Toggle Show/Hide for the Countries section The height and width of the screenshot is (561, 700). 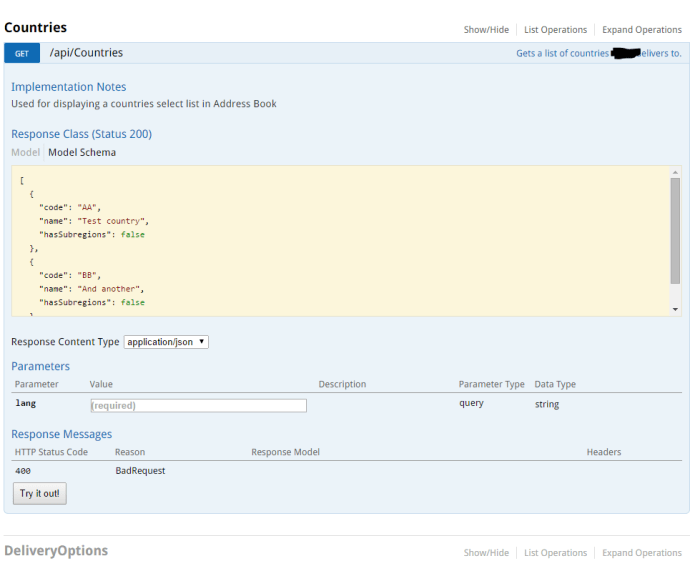tap(486, 30)
